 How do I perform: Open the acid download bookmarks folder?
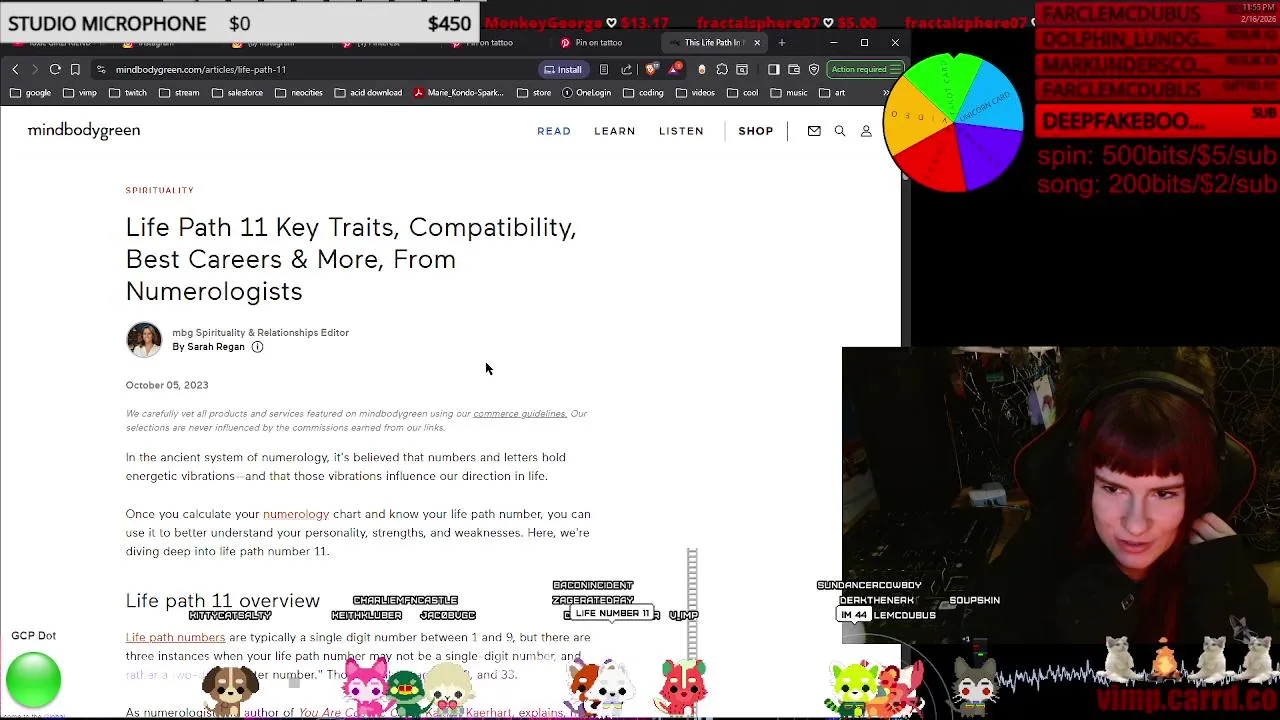(368, 92)
